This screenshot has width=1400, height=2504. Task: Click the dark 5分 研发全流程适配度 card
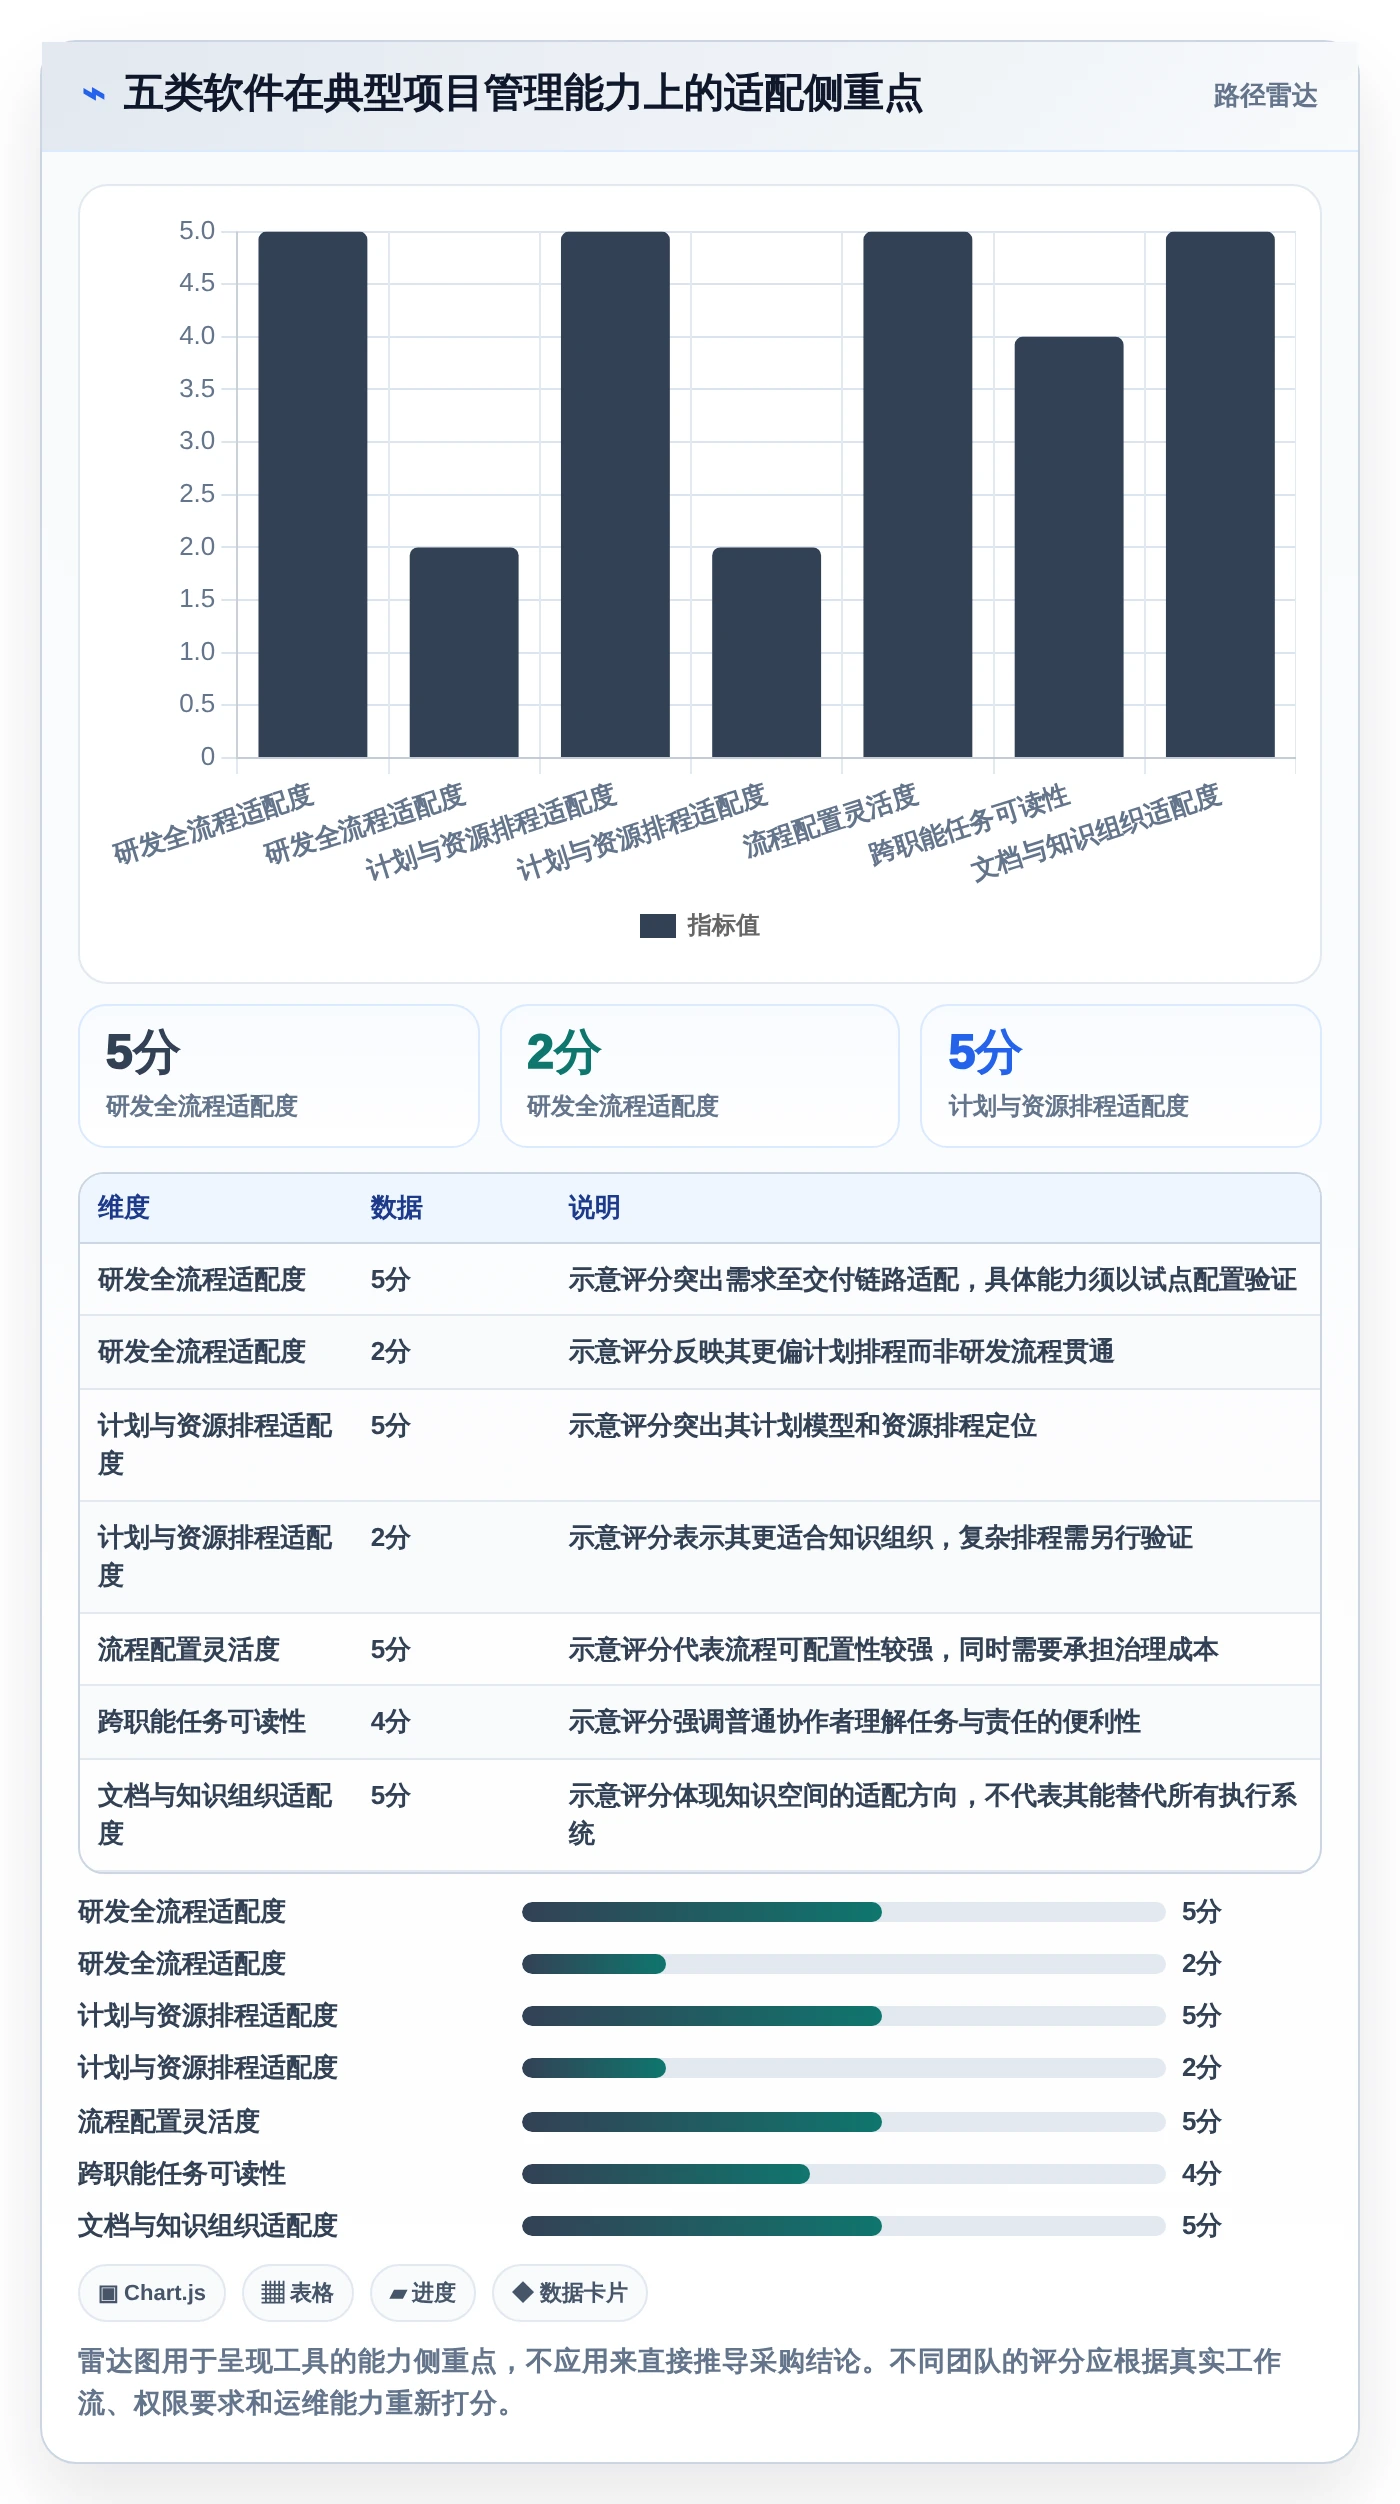point(279,1076)
